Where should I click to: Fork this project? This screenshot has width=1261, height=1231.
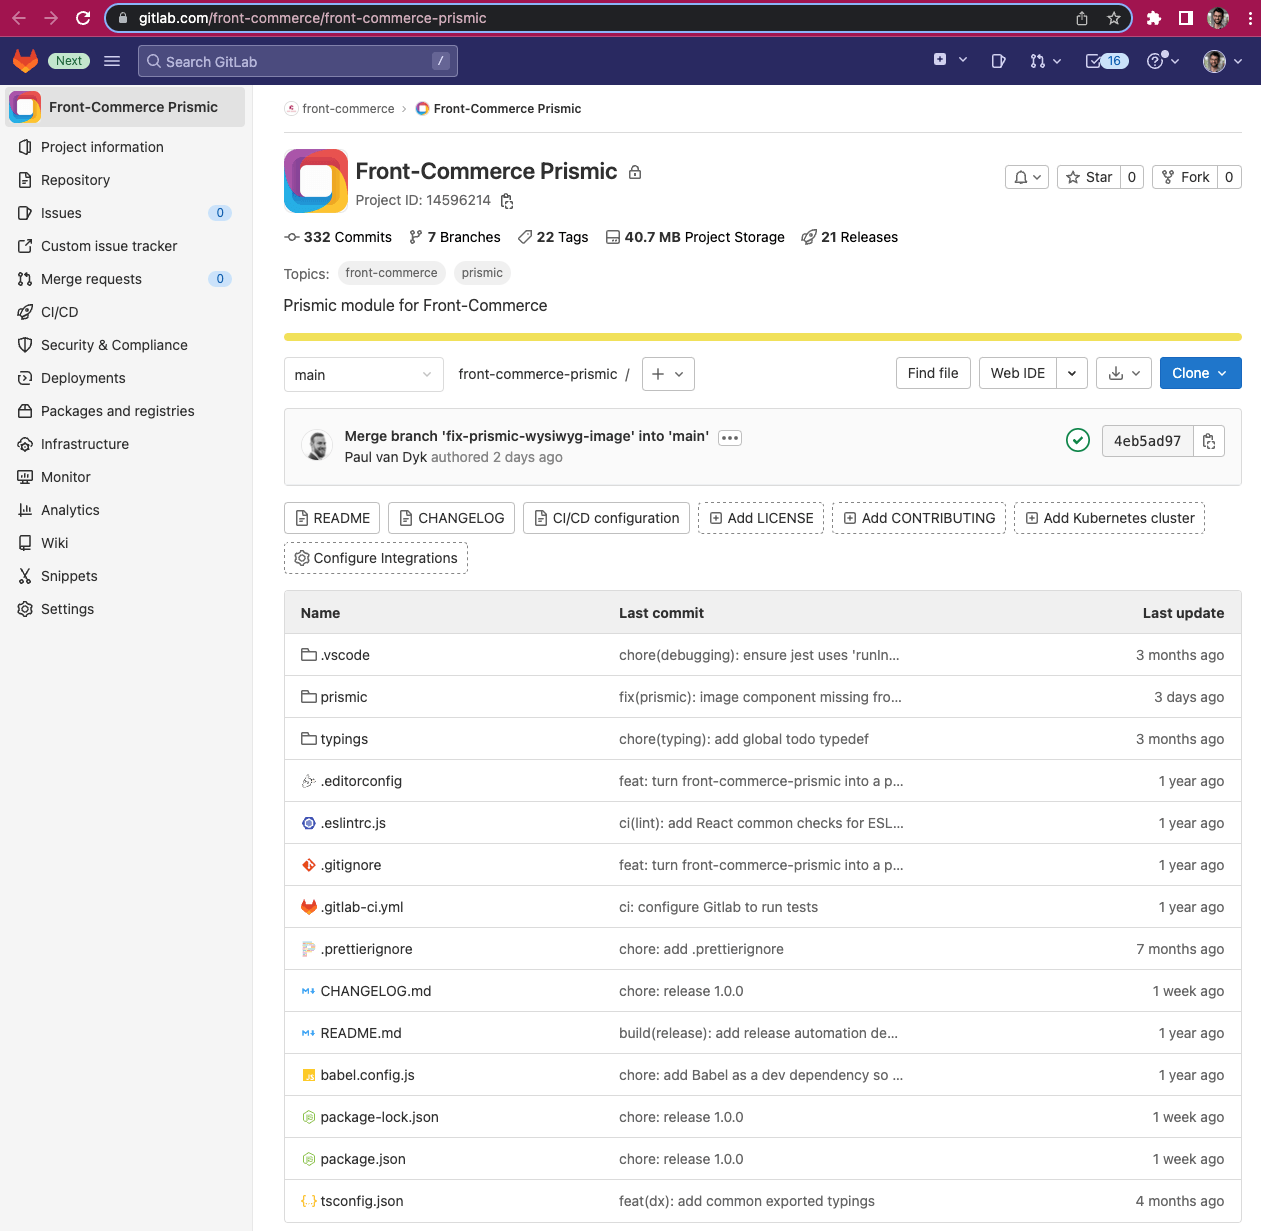click(1185, 177)
